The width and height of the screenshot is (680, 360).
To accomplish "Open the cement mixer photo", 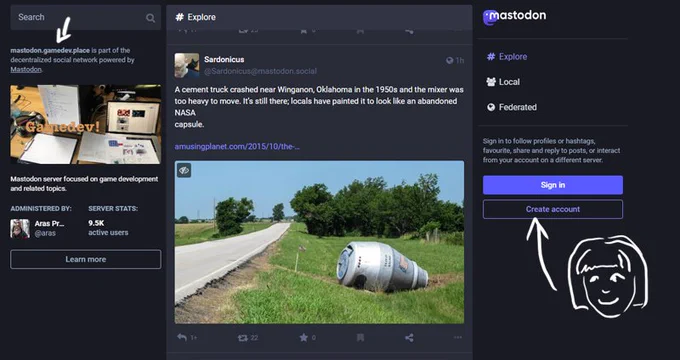I will [x=319, y=242].
